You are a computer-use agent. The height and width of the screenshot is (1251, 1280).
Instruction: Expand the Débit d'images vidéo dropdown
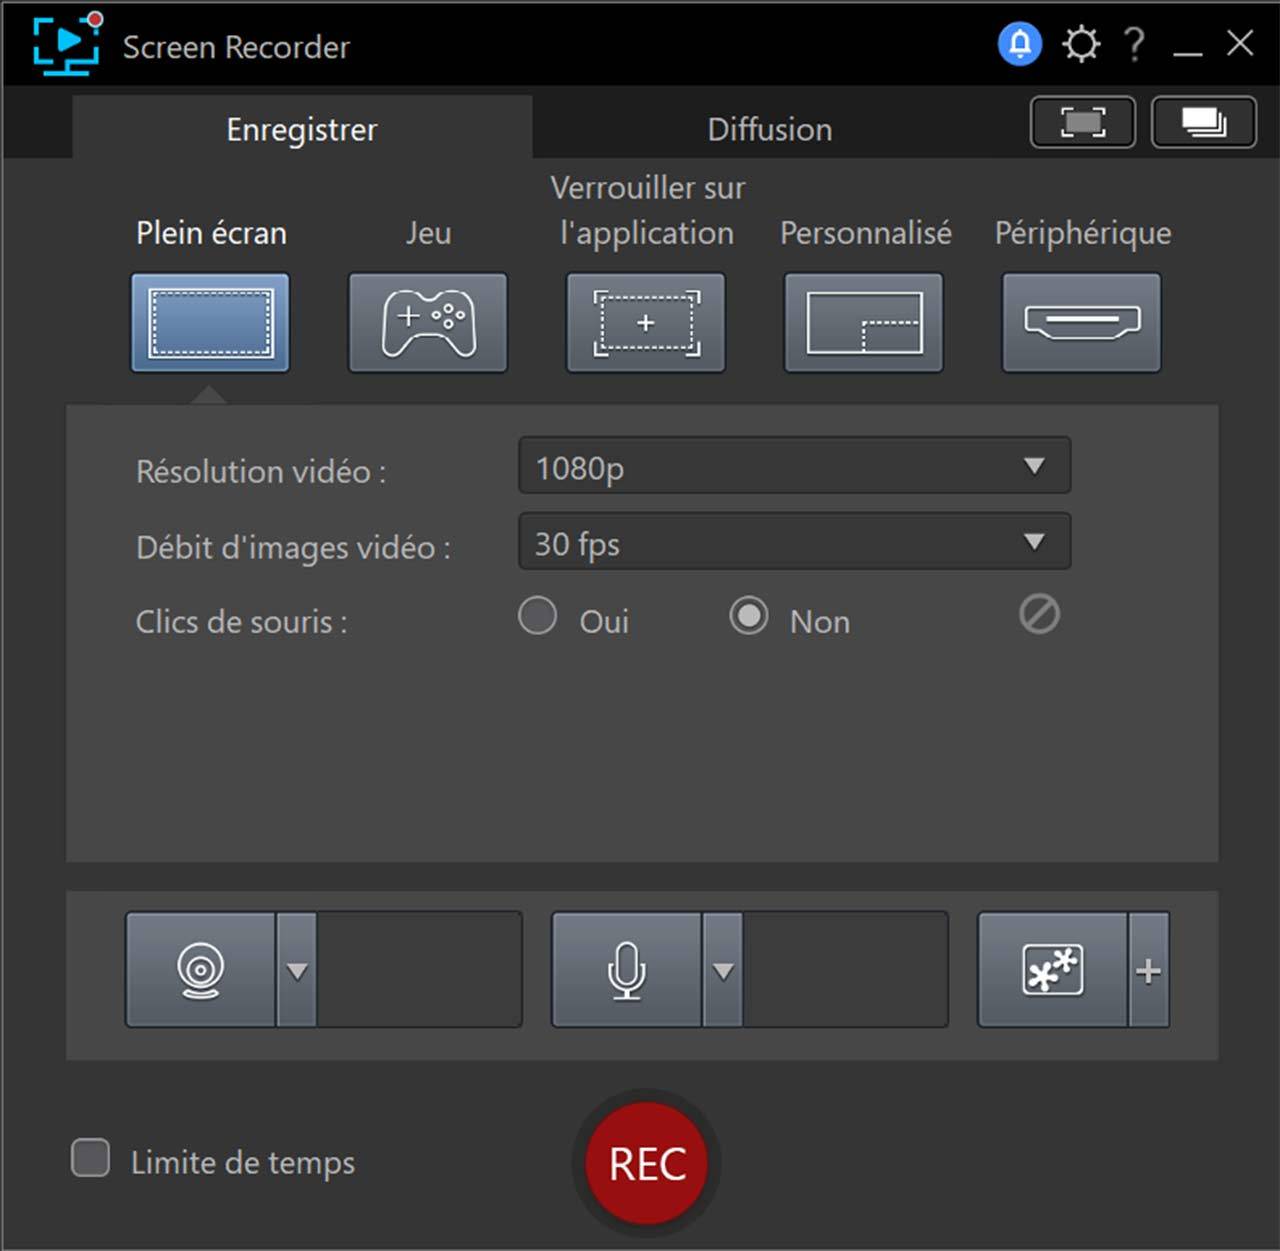tap(794, 542)
